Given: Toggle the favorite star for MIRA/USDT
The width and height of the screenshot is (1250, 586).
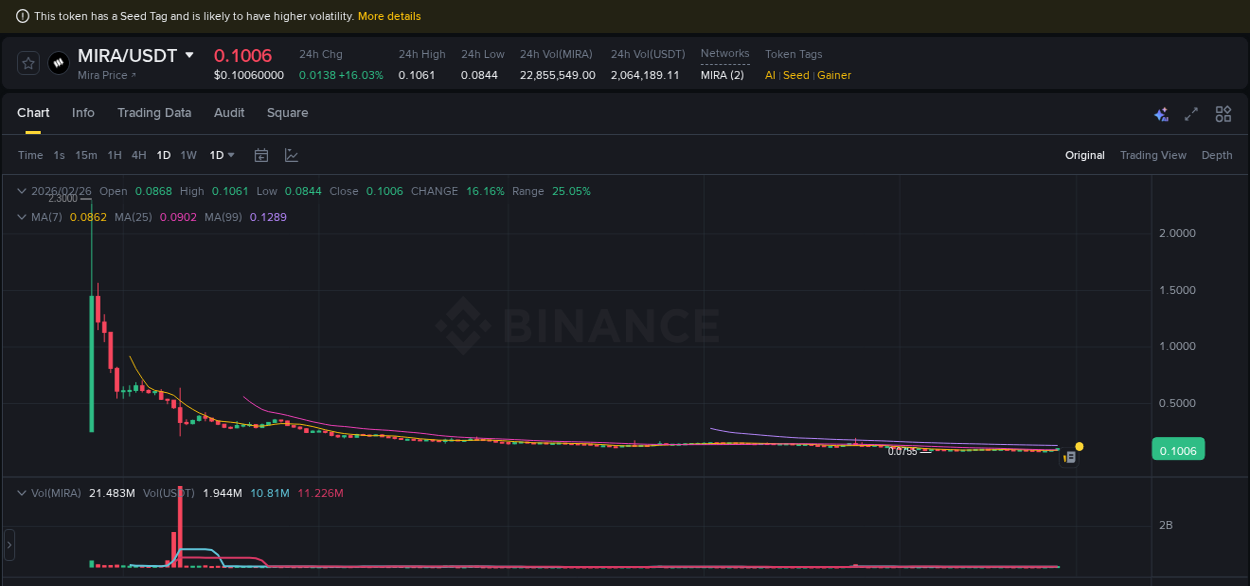Looking at the screenshot, I should (x=28, y=62).
